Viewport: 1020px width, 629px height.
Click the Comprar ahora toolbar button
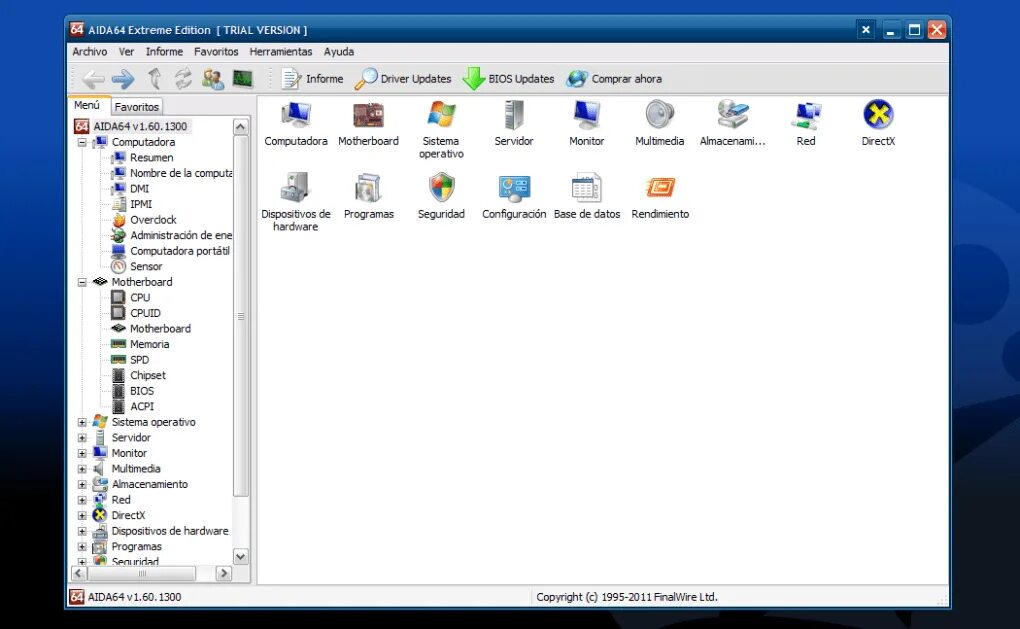(613, 79)
